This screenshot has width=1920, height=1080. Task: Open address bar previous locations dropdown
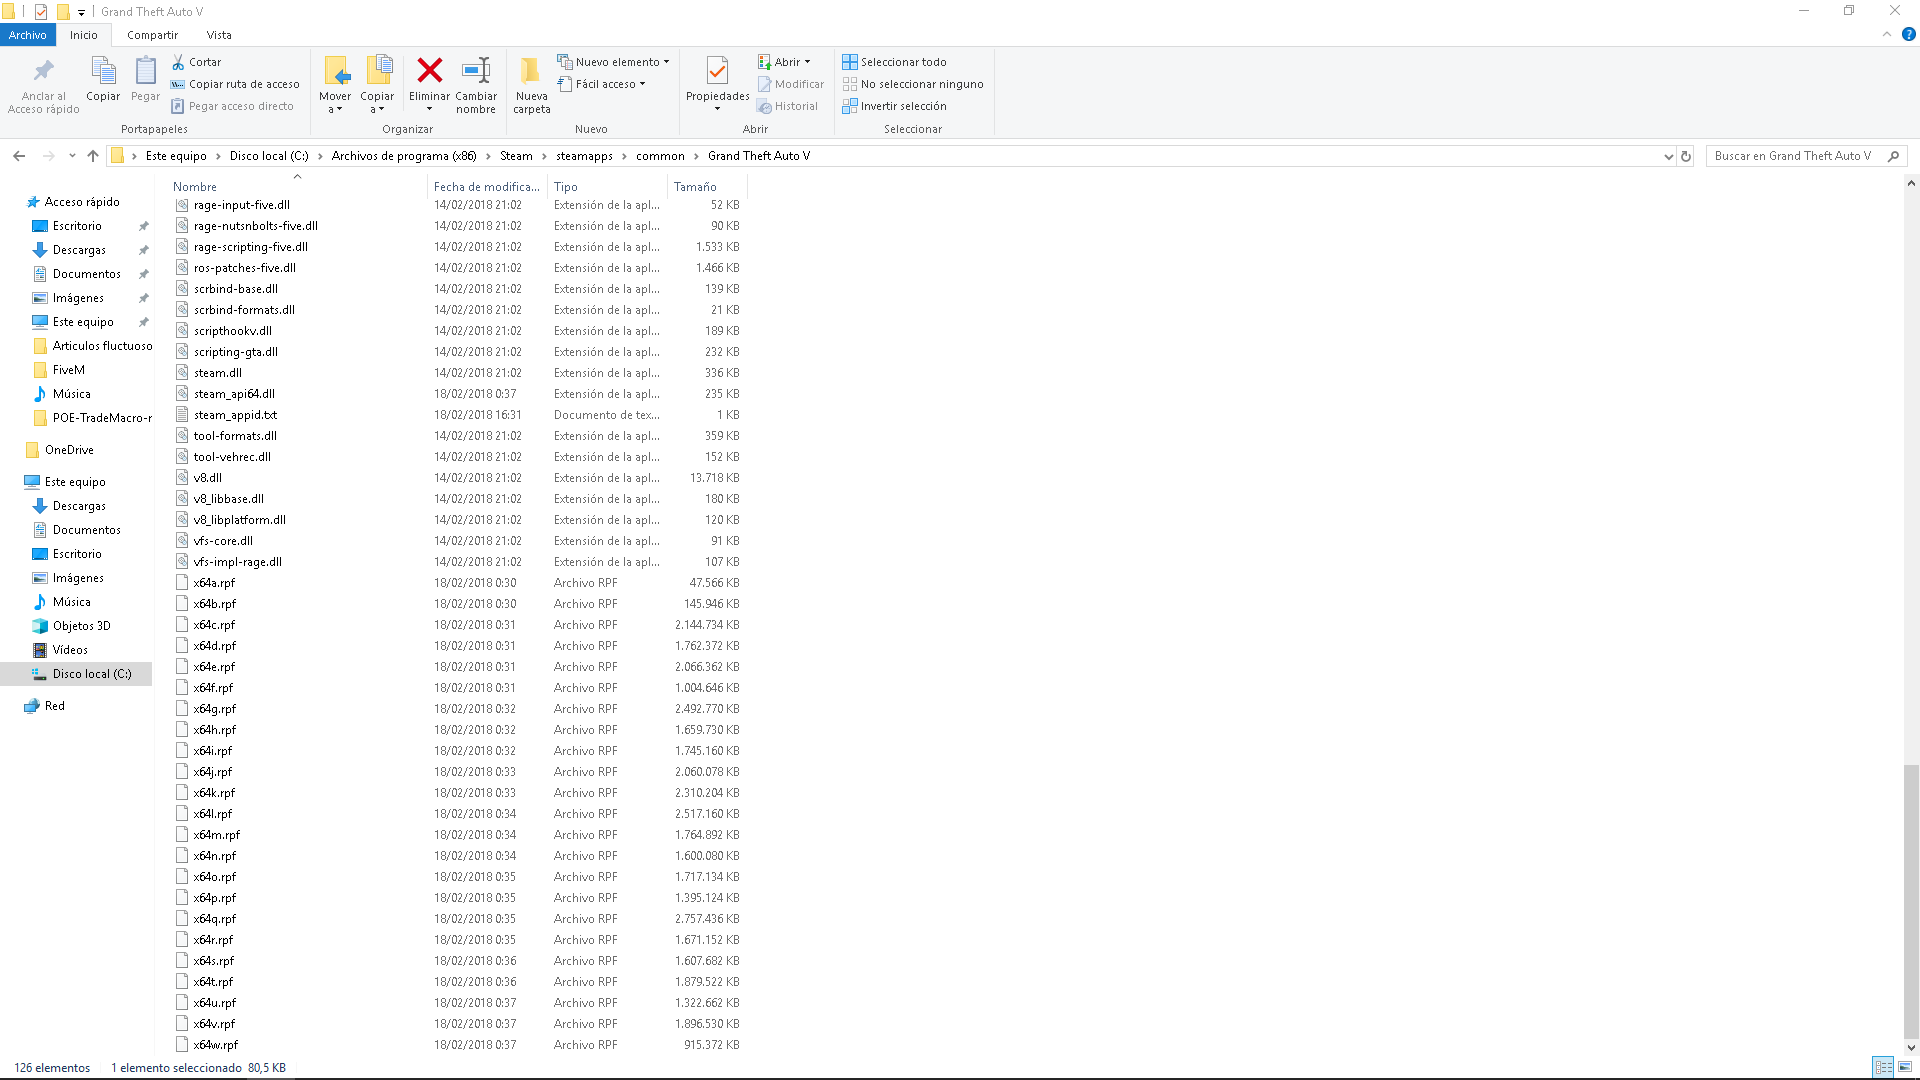(x=1668, y=156)
